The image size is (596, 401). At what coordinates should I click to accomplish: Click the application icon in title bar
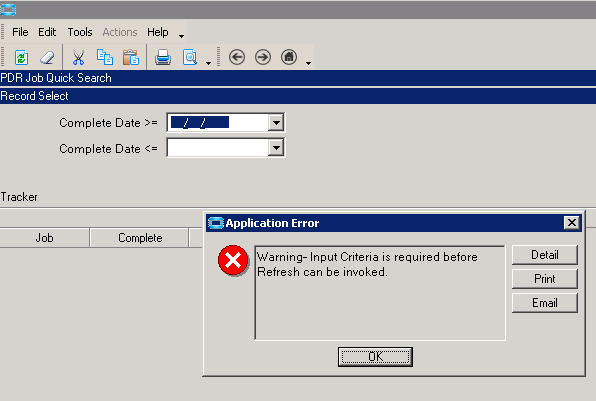[x=8, y=10]
